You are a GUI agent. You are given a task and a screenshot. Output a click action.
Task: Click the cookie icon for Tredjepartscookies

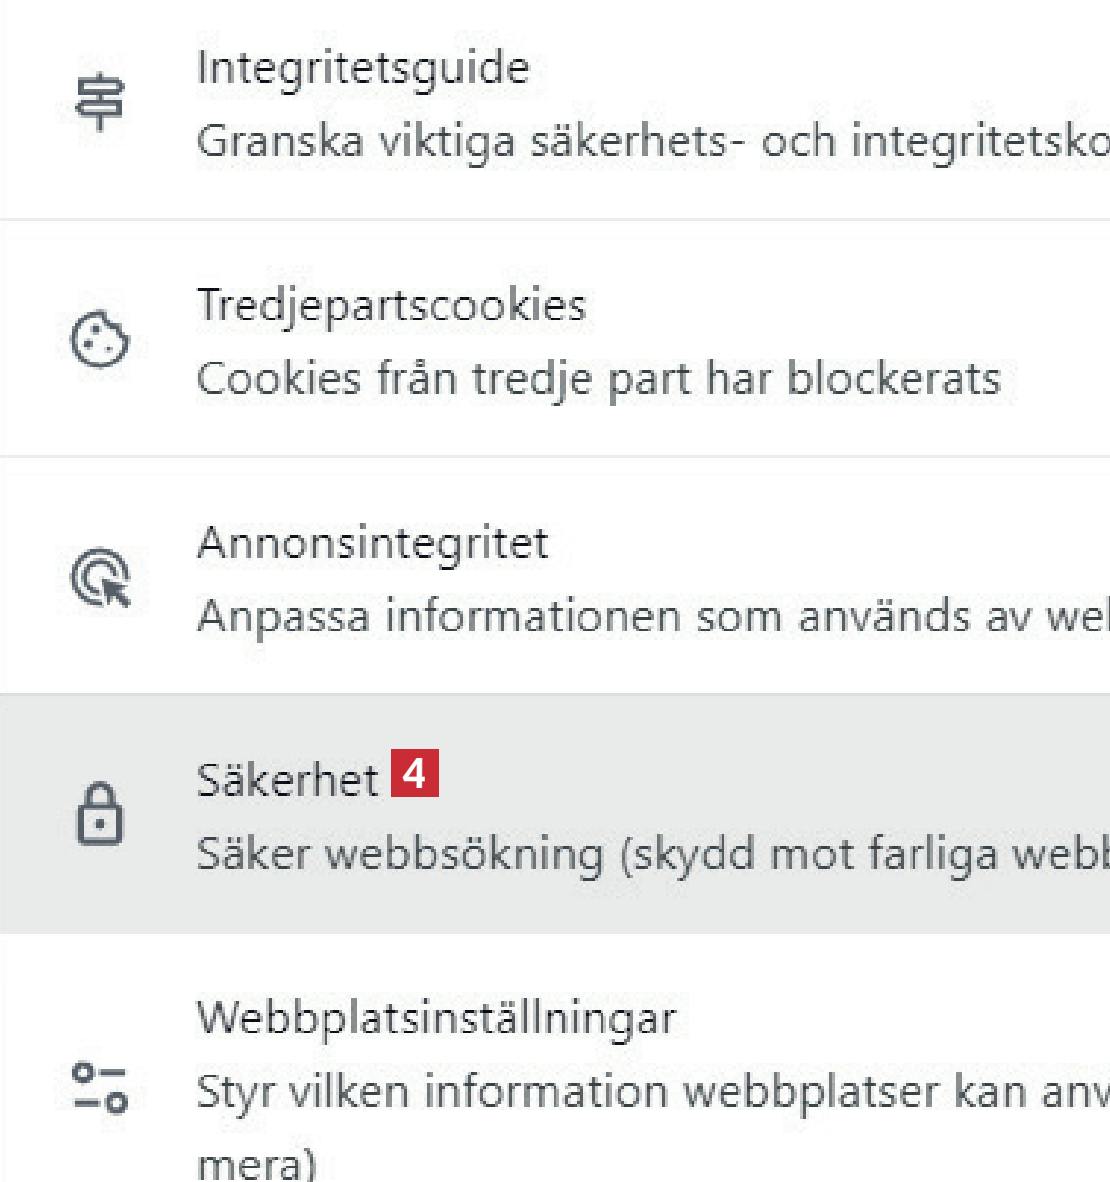100,339
